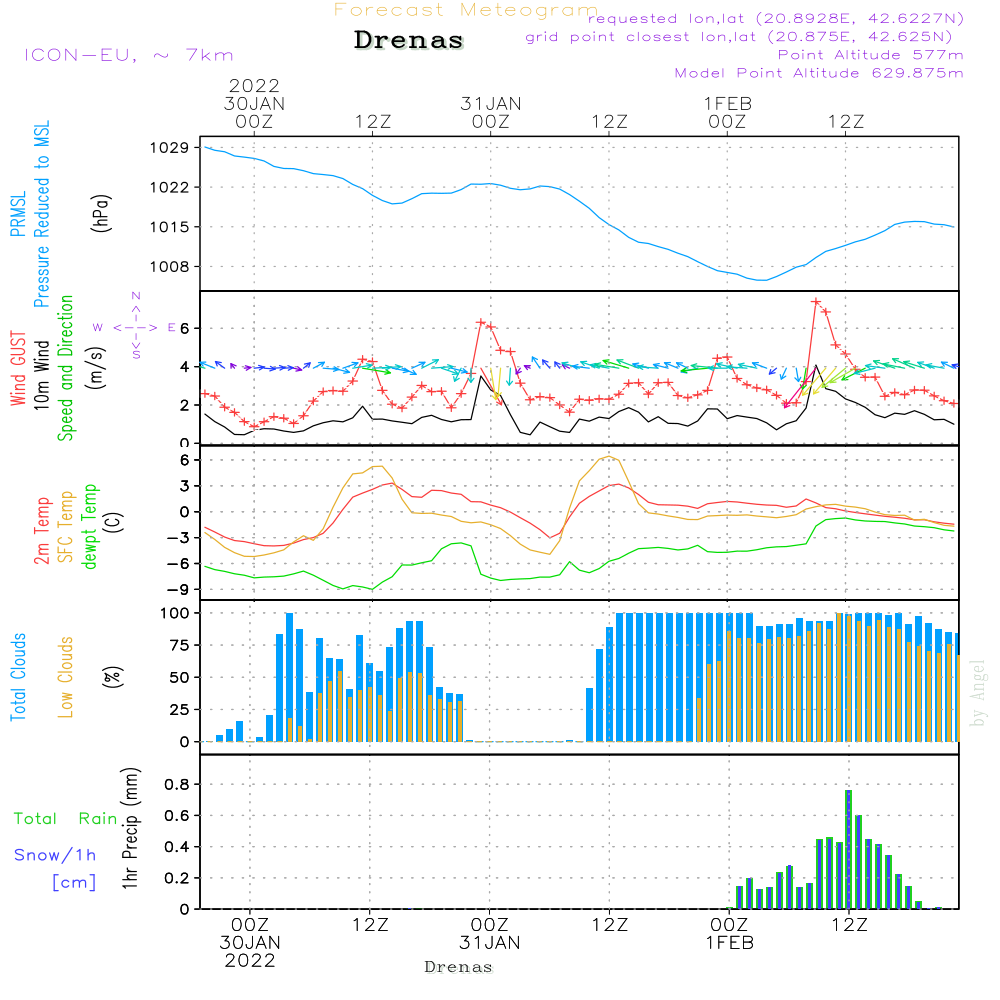Screen dimensions: 1000x1000
Task: Click the bold Drenas title at top
Action: pyautogui.click(x=409, y=41)
